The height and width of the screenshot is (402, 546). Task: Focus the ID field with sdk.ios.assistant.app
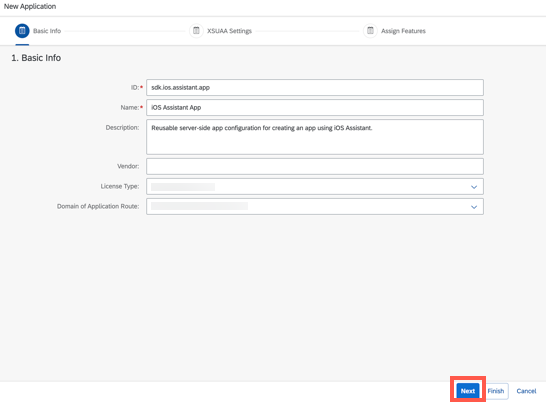pos(315,87)
